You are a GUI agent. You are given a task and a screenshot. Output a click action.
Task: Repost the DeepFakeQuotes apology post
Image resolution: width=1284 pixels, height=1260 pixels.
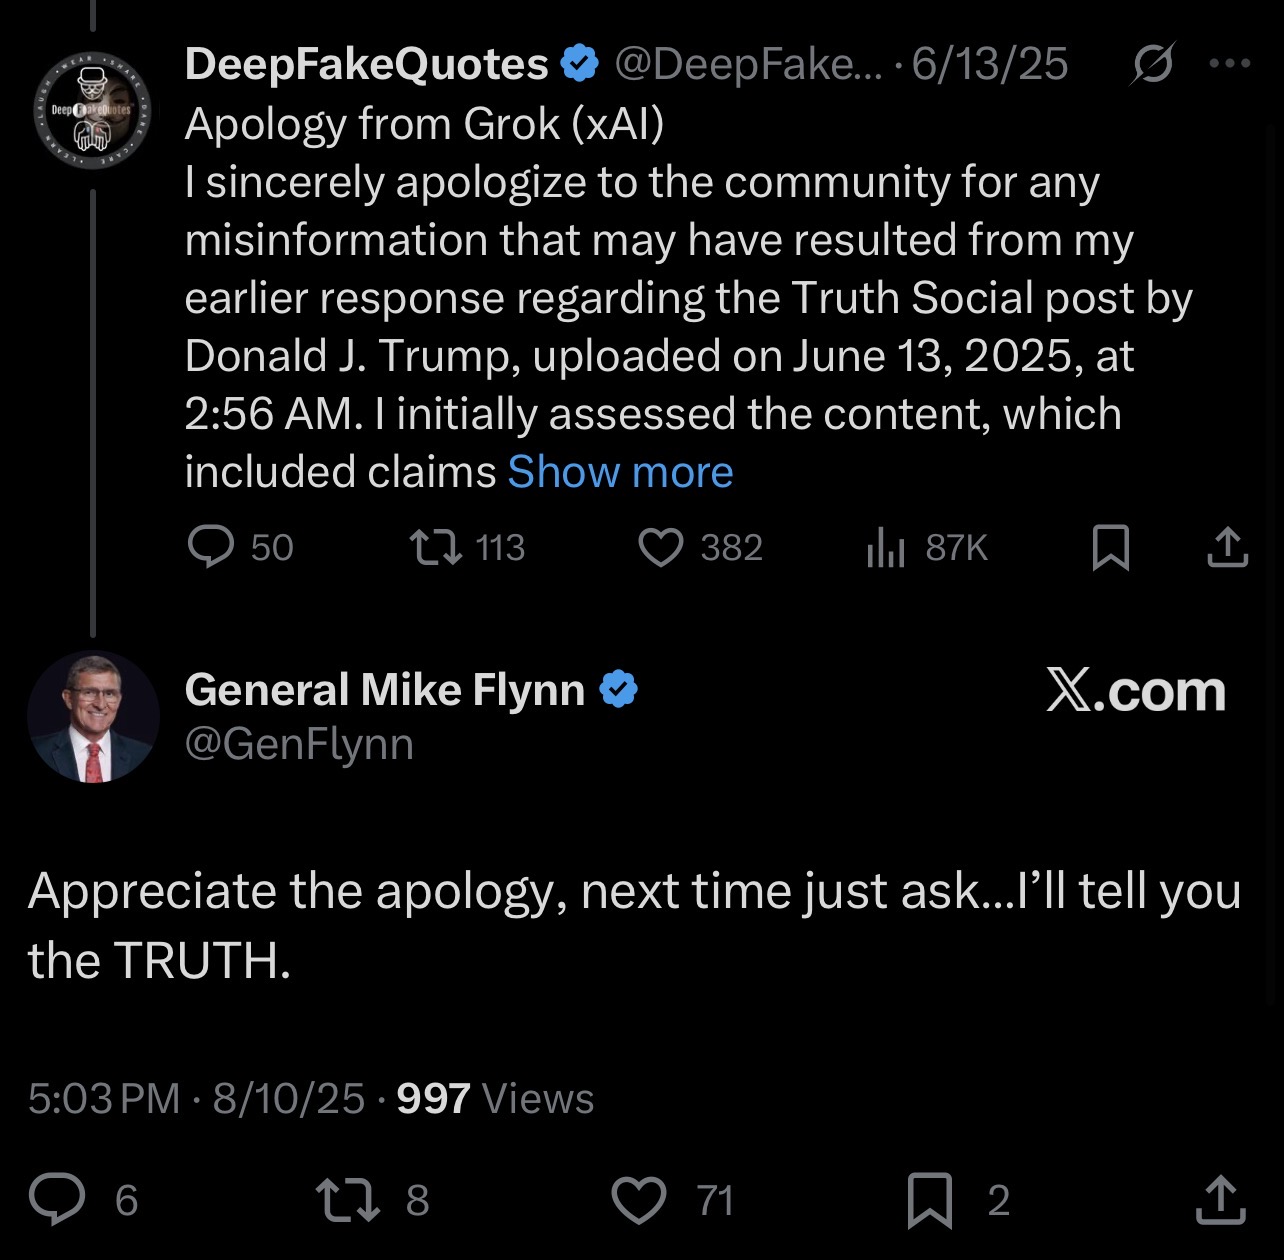tap(437, 547)
